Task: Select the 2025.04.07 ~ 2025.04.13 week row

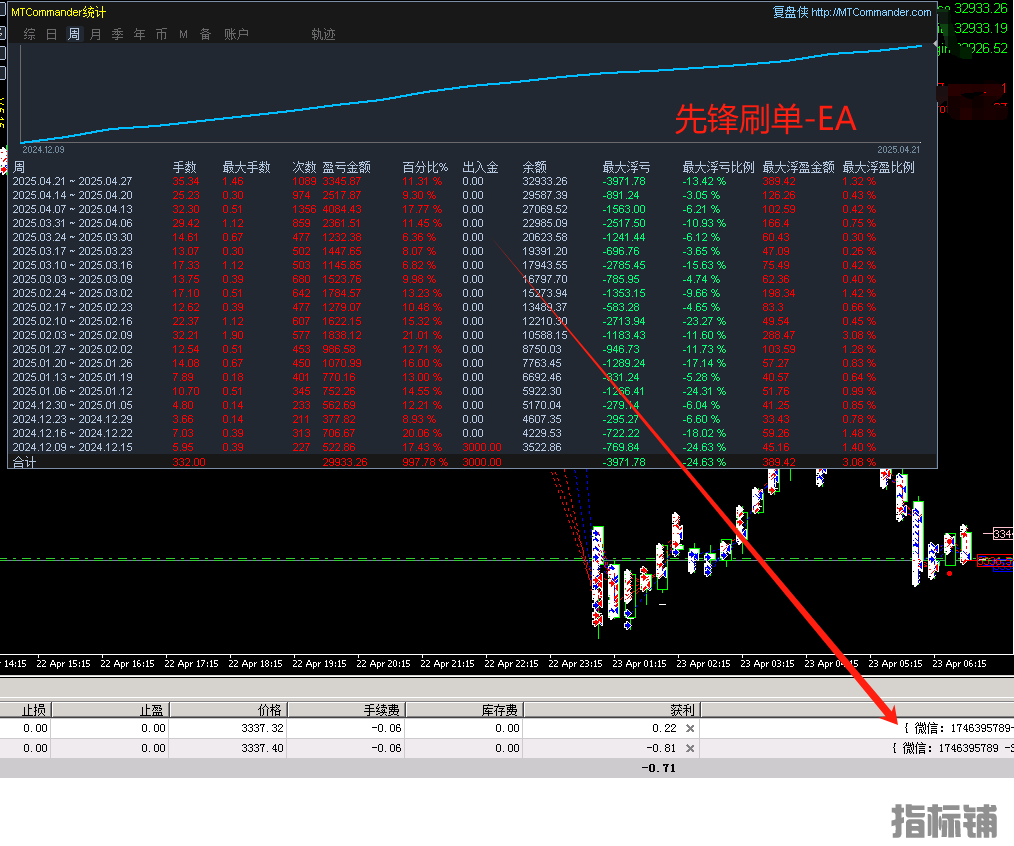Action: tap(472, 210)
